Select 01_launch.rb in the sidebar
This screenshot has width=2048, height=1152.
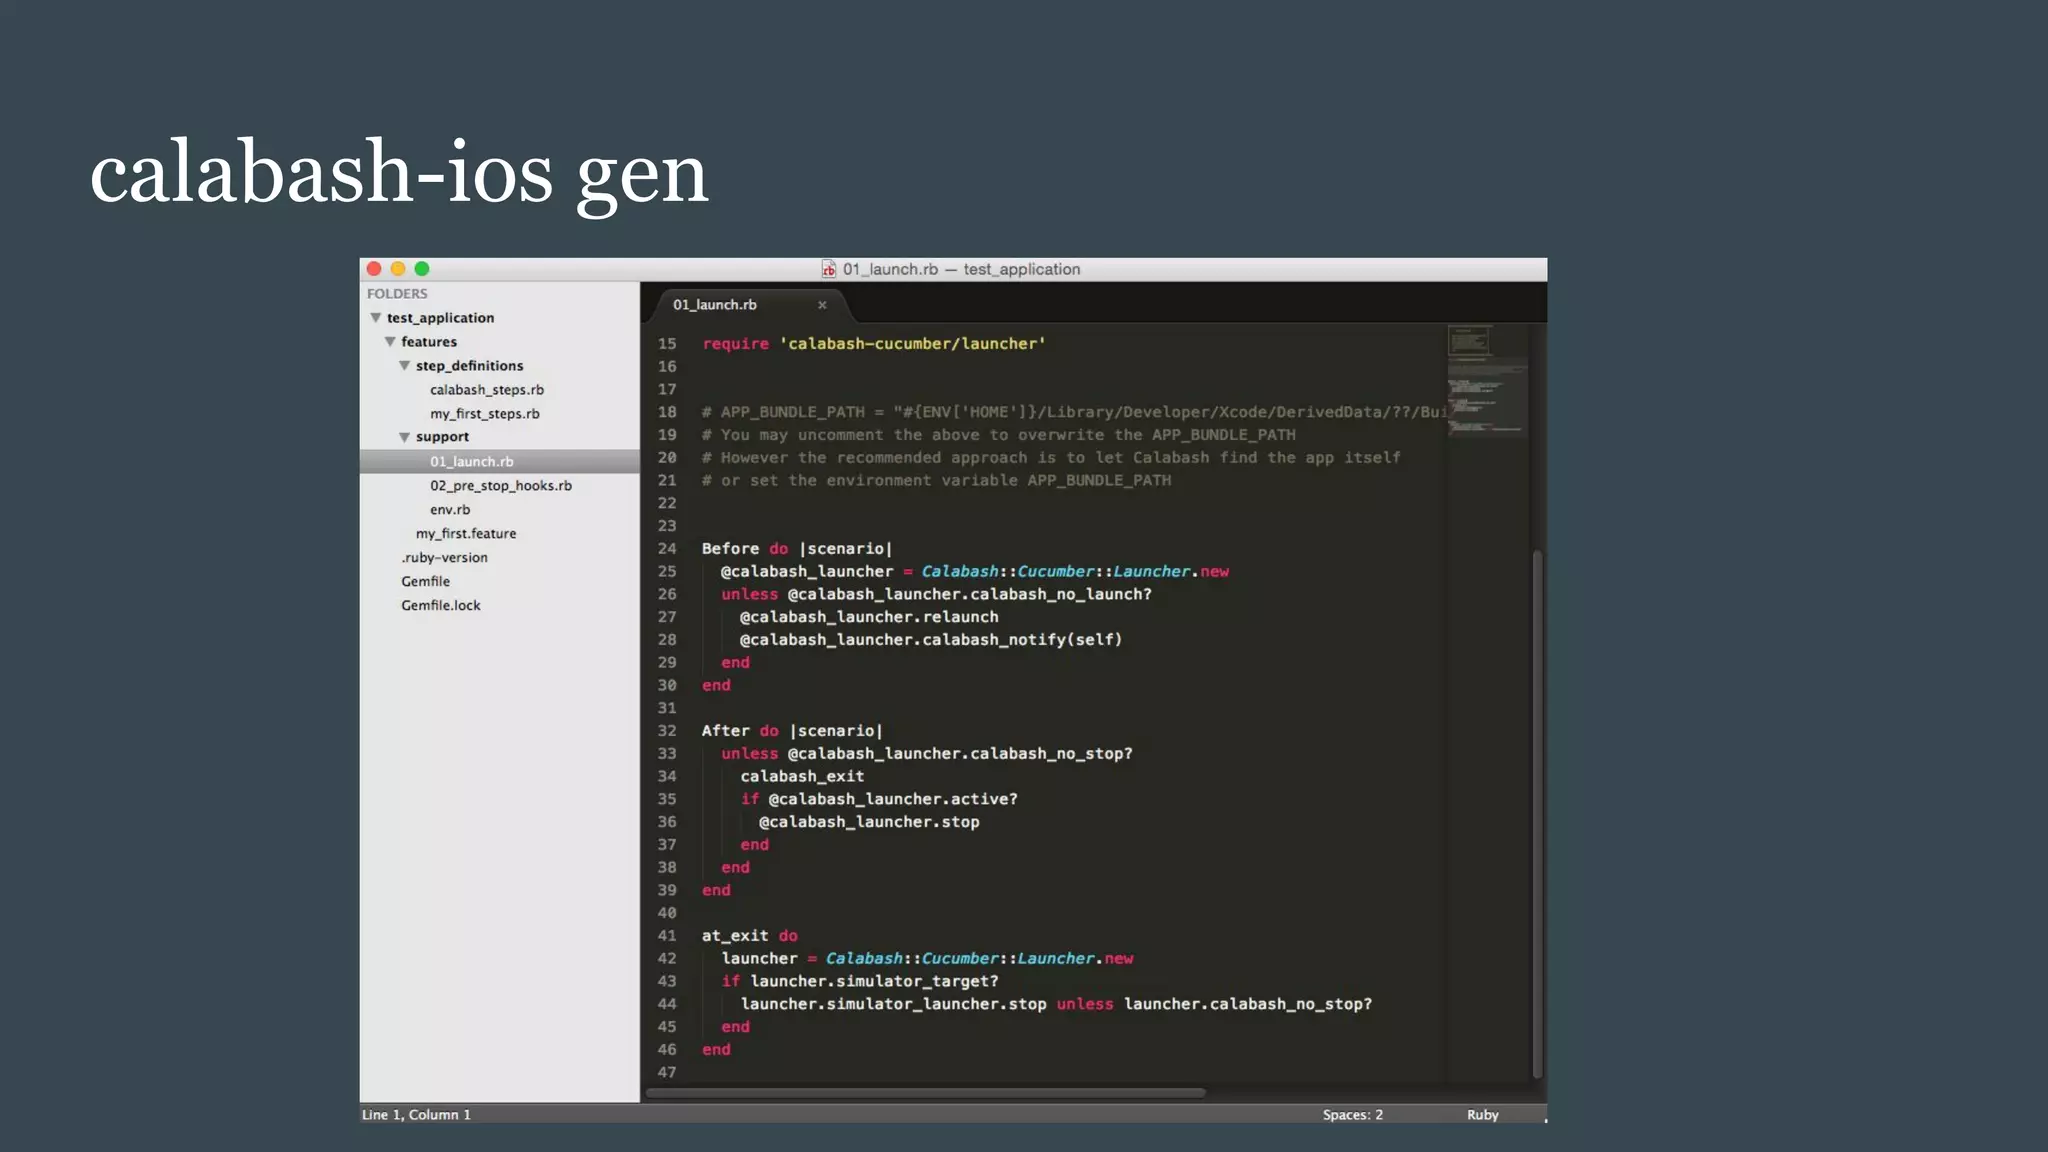(x=500, y=461)
